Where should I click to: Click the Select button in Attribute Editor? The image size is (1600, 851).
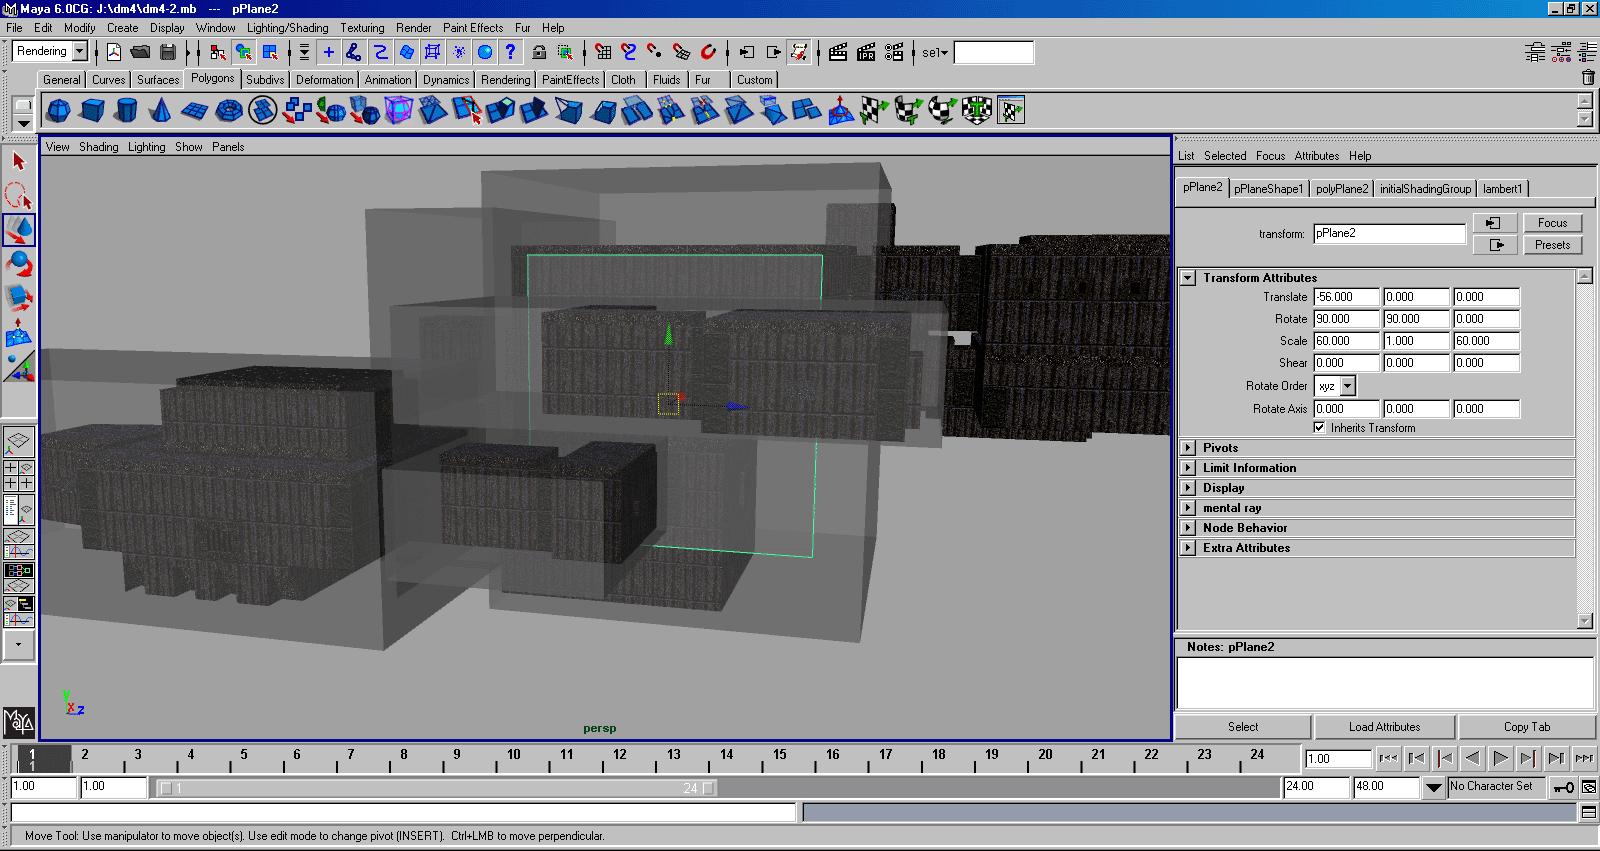[x=1243, y=727]
